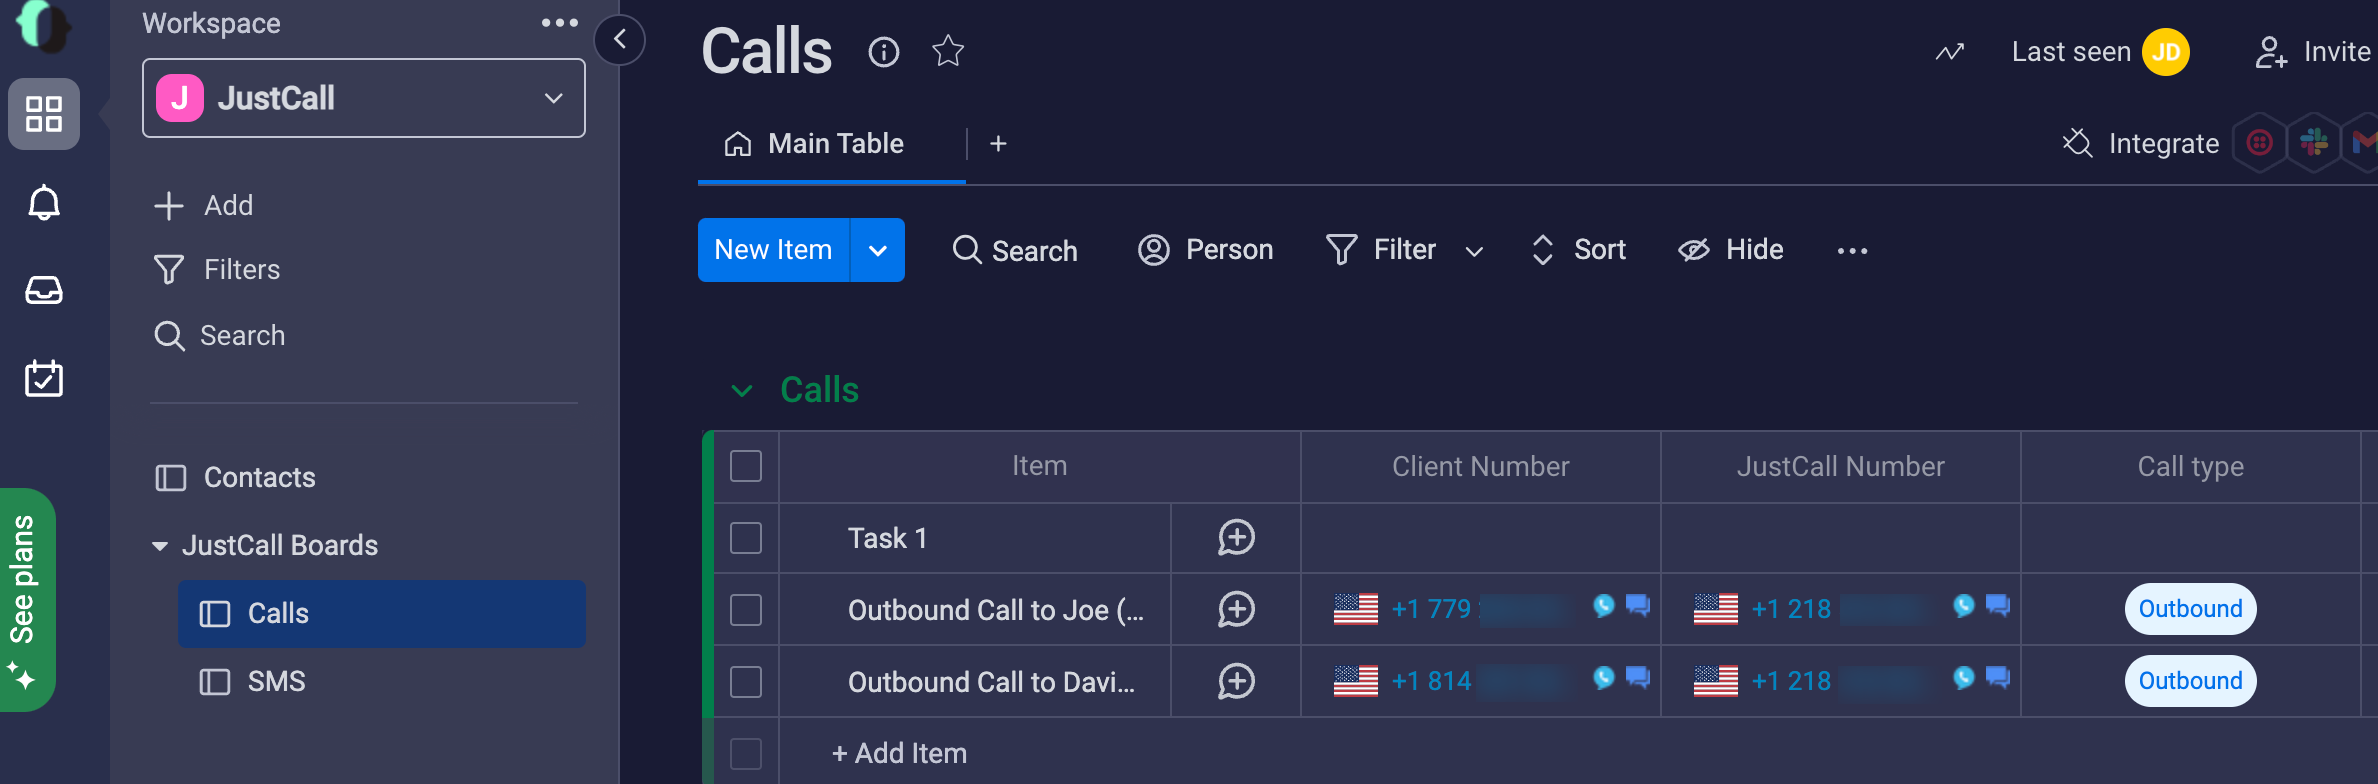Open the Outbound Call to Joe item
Screen dimensions: 2378x784
(x=996, y=611)
